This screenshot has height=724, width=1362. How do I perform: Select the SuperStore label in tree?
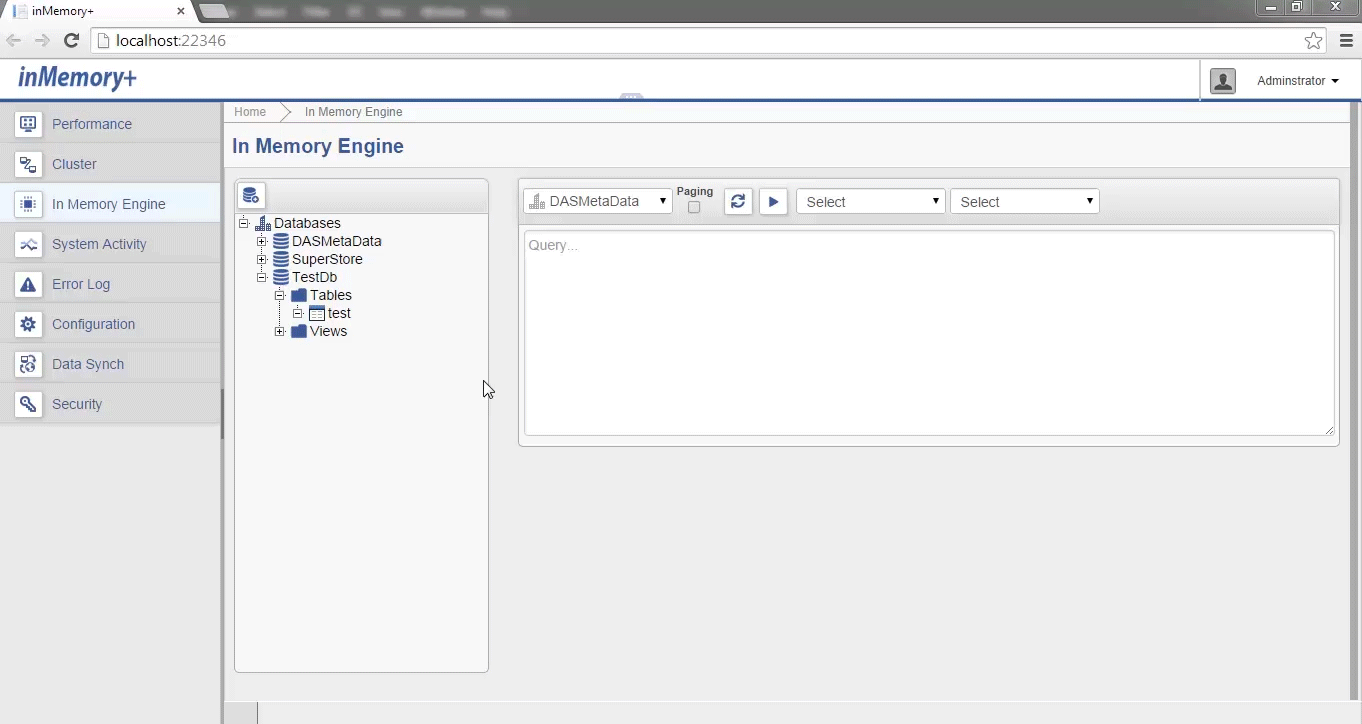327,259
